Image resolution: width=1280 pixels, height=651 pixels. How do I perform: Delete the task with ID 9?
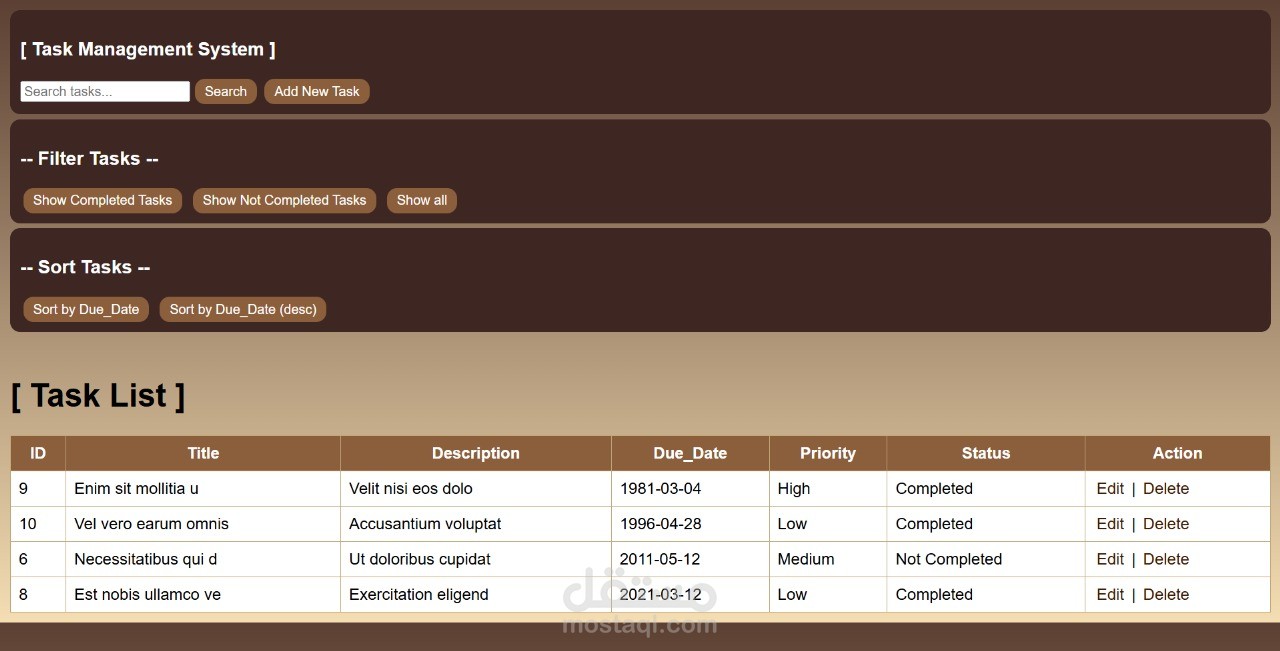[1166, 488]
